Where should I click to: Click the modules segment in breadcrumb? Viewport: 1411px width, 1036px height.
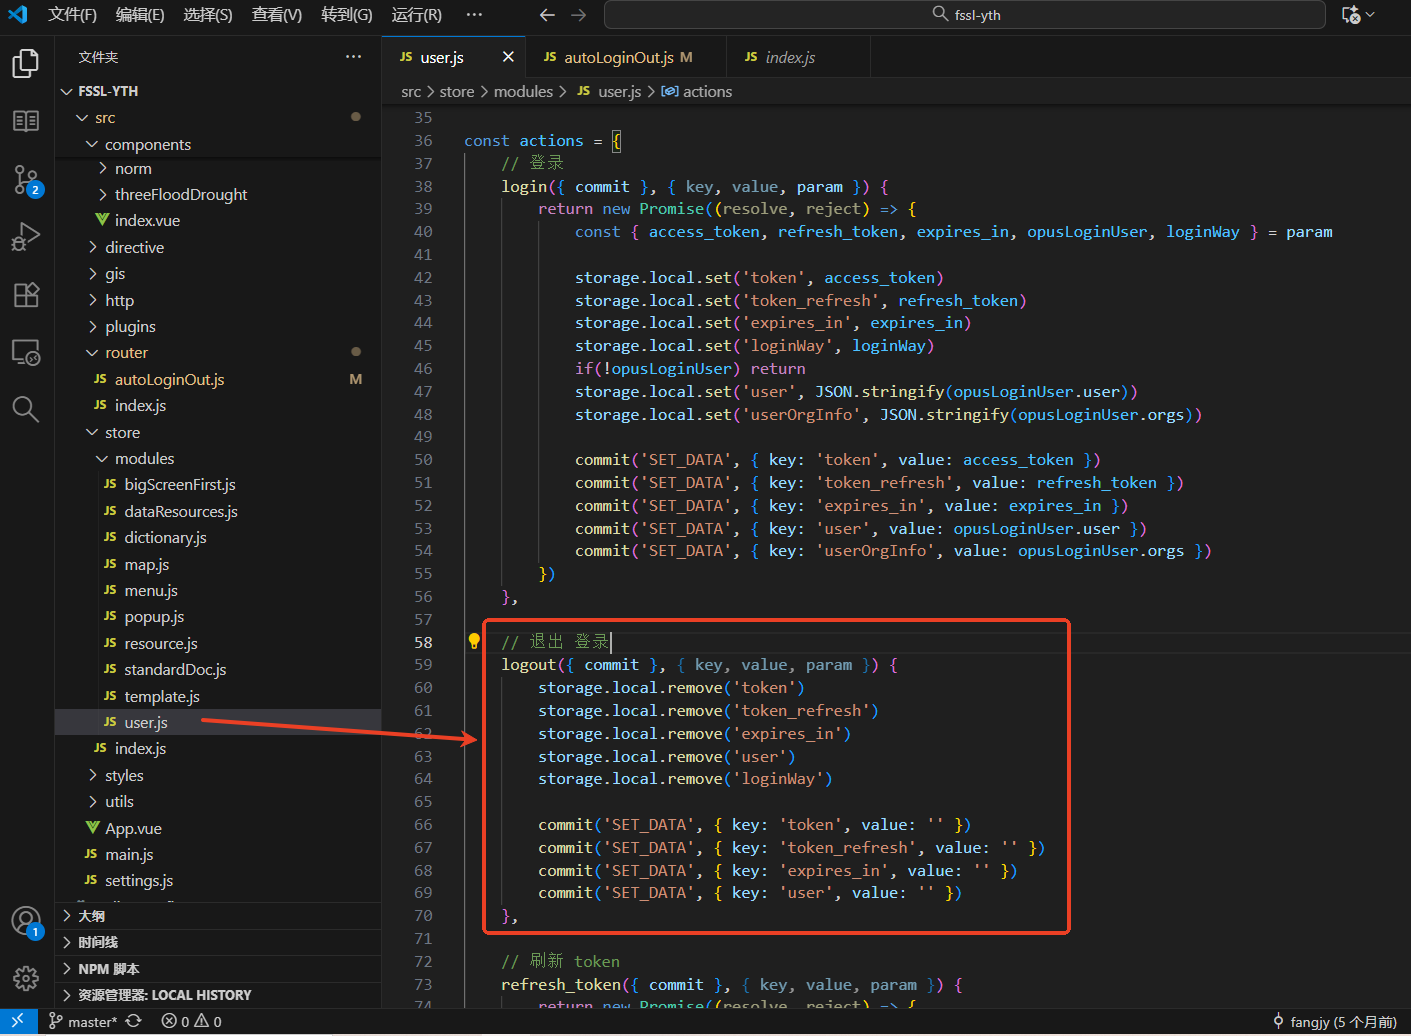pyautogui.click(x=523, y=91)
